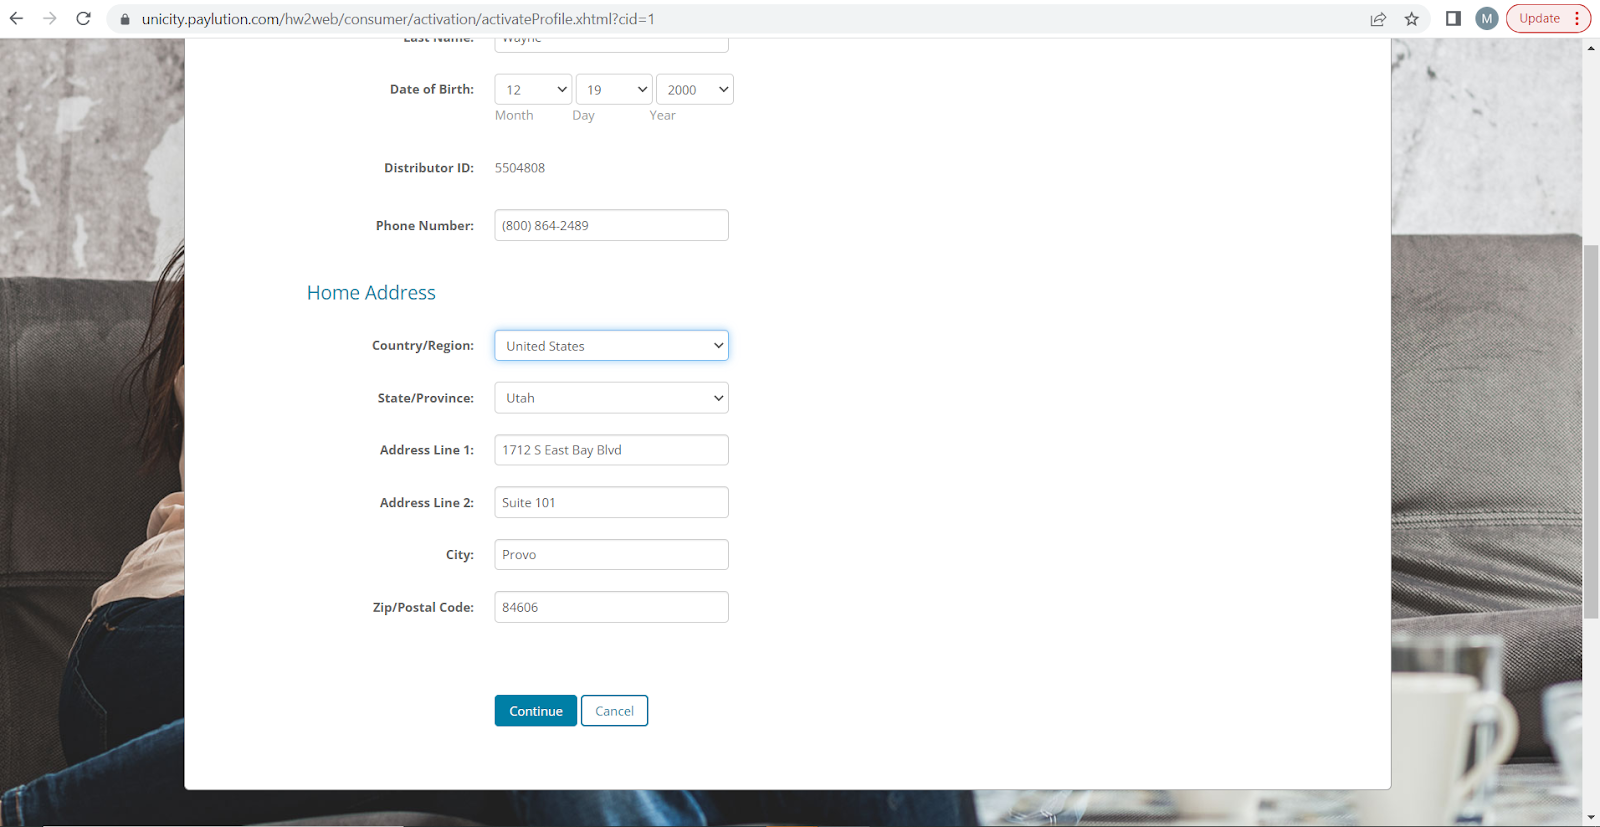Click the Zip/Postal Code field
The height and width of the screenshot is (827, 1600).
(612, 607)
